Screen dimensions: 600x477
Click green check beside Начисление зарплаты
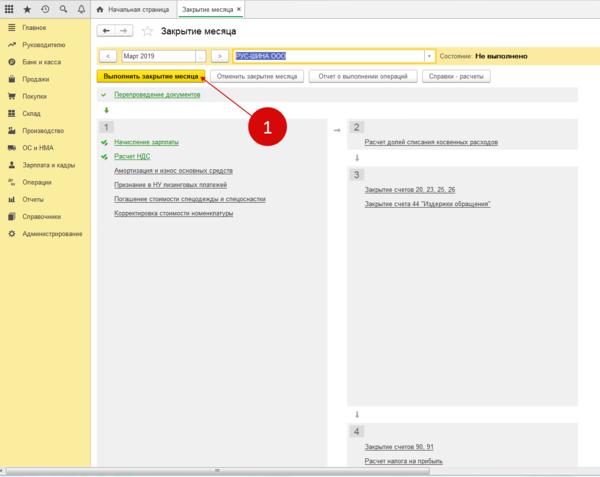pyautogui.click(x=104, y=142)
